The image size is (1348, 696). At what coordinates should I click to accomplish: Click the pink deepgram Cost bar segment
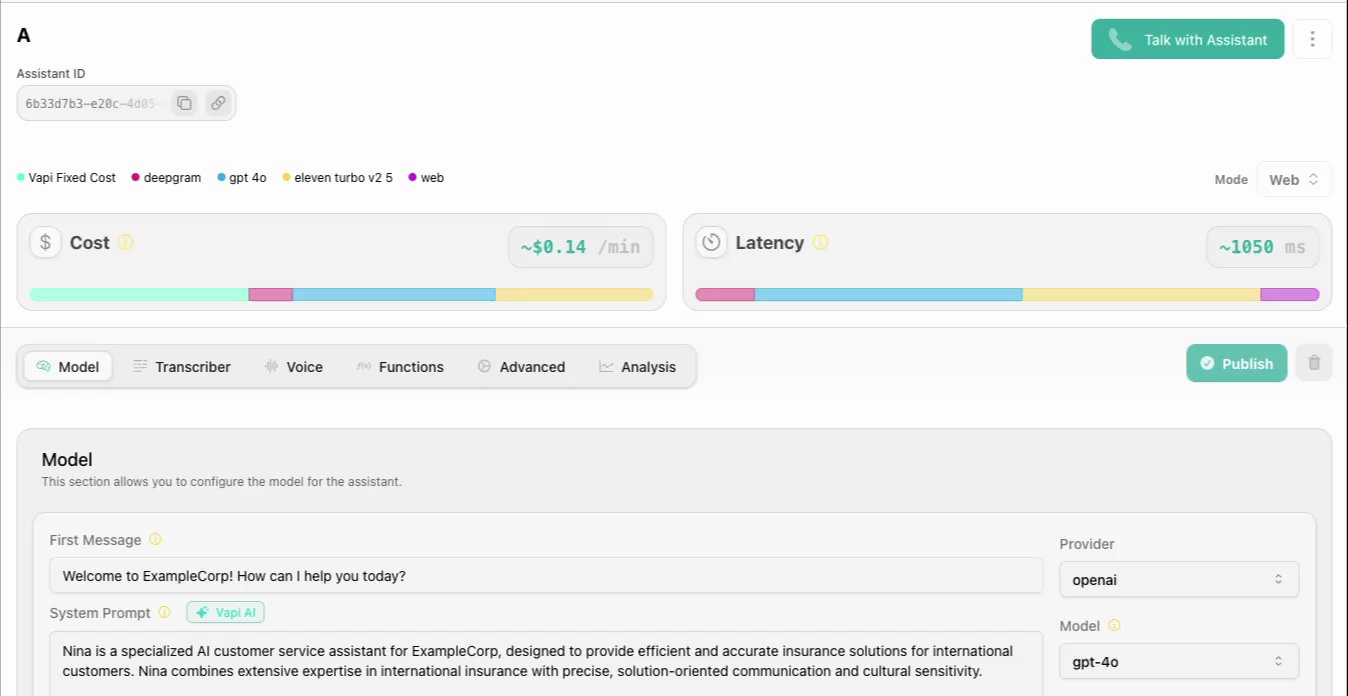coord(270,295)
